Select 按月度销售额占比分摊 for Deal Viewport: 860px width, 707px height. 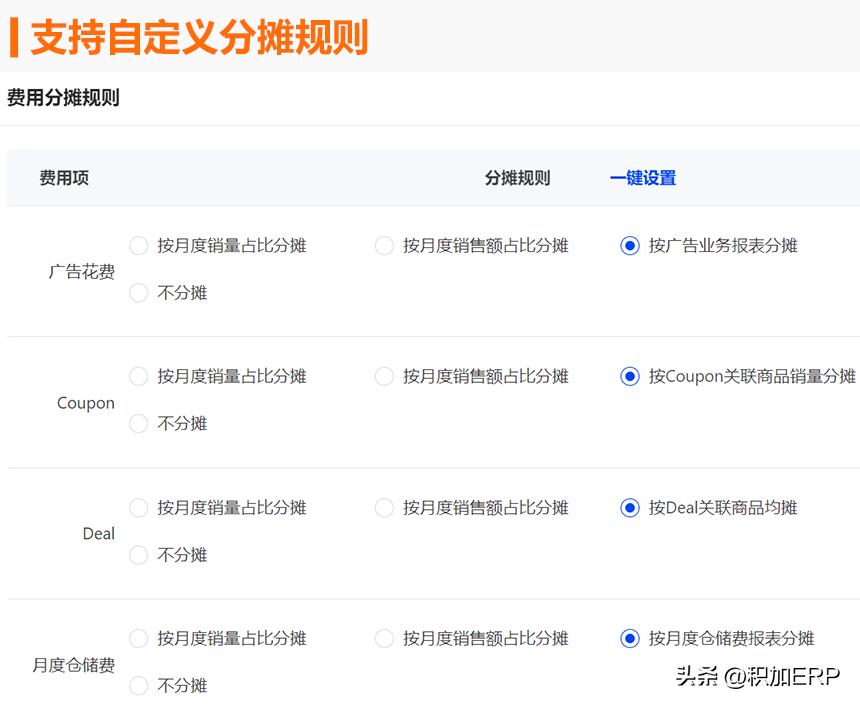click(x=384, y=507)
